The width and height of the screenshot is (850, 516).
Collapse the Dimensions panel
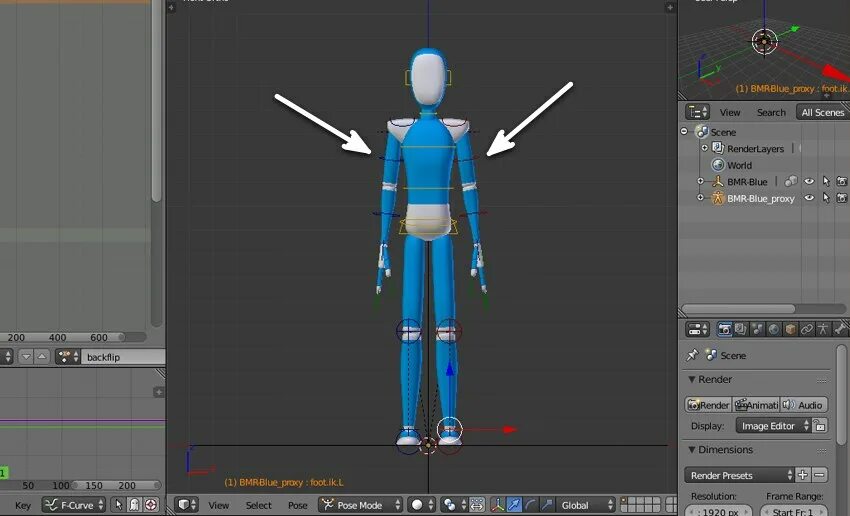tap(692, 449)
